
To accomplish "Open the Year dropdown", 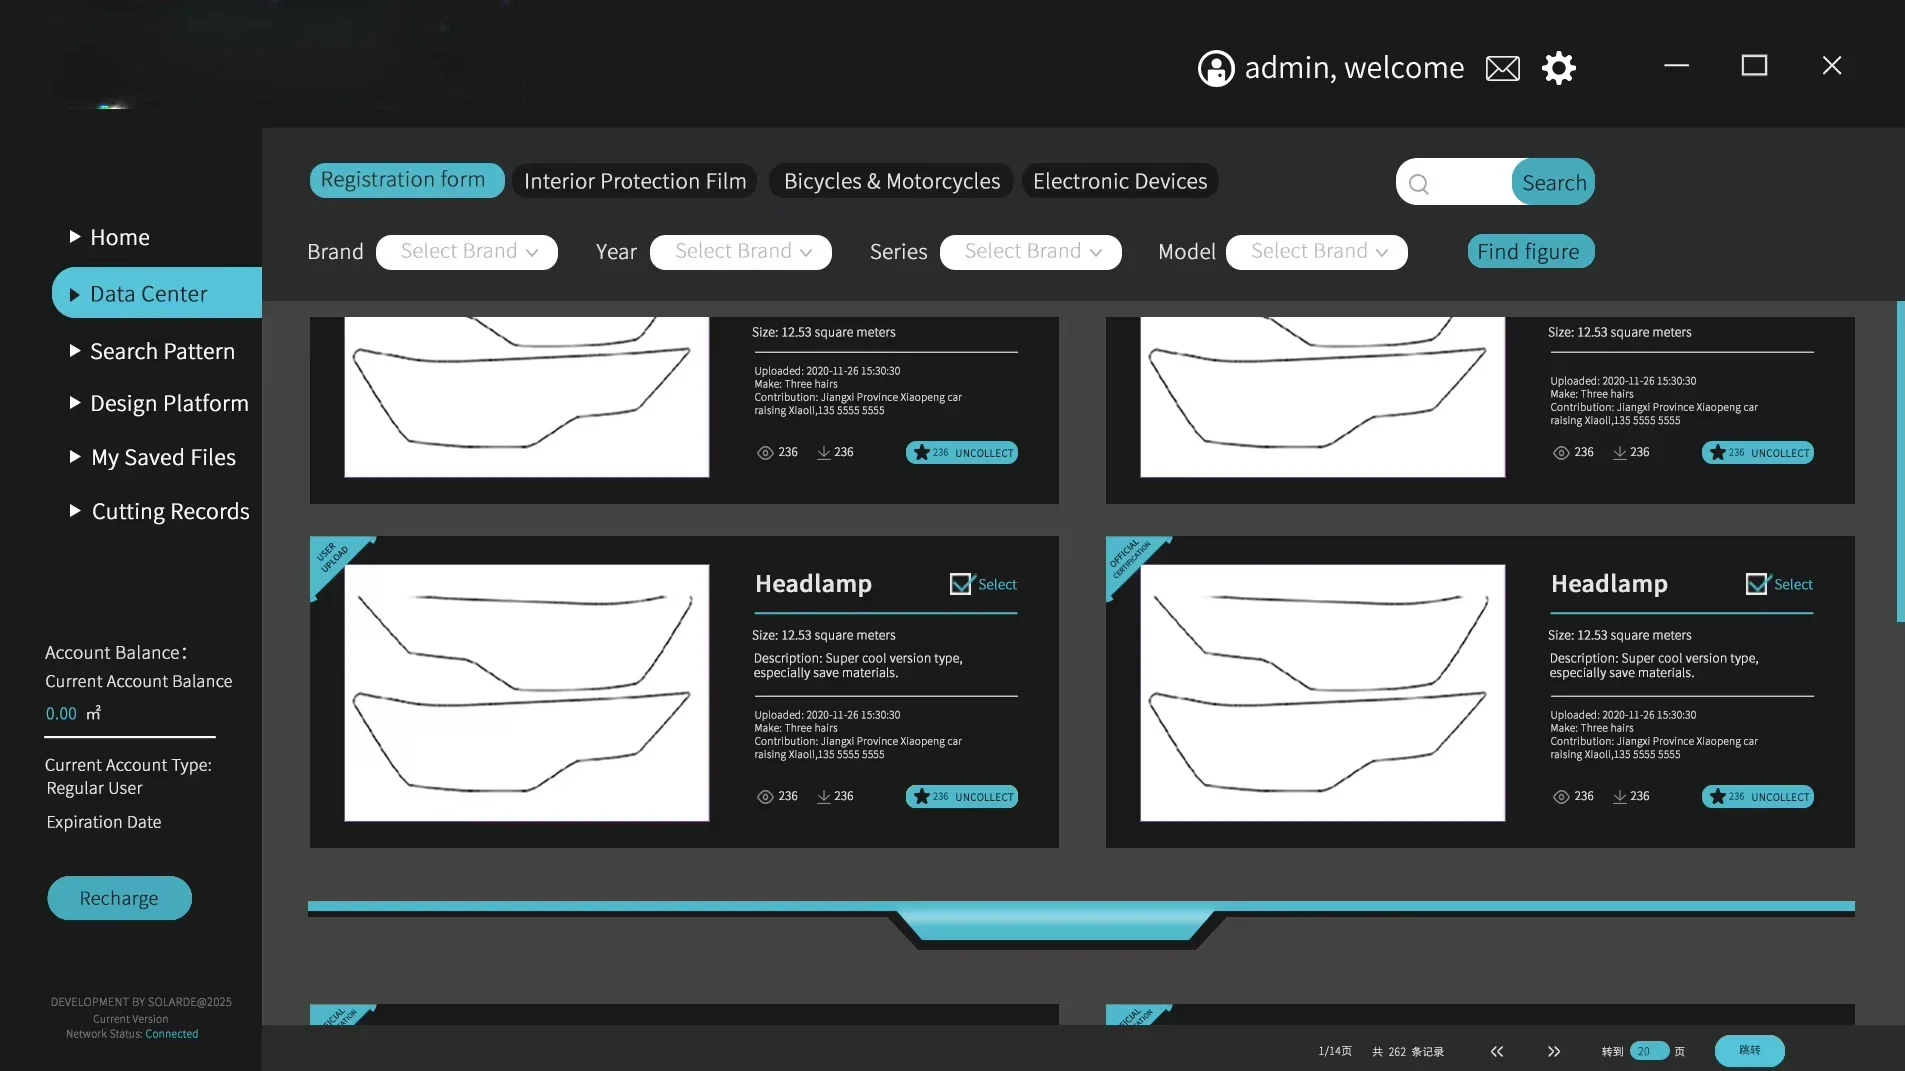I will coord(741,252).
